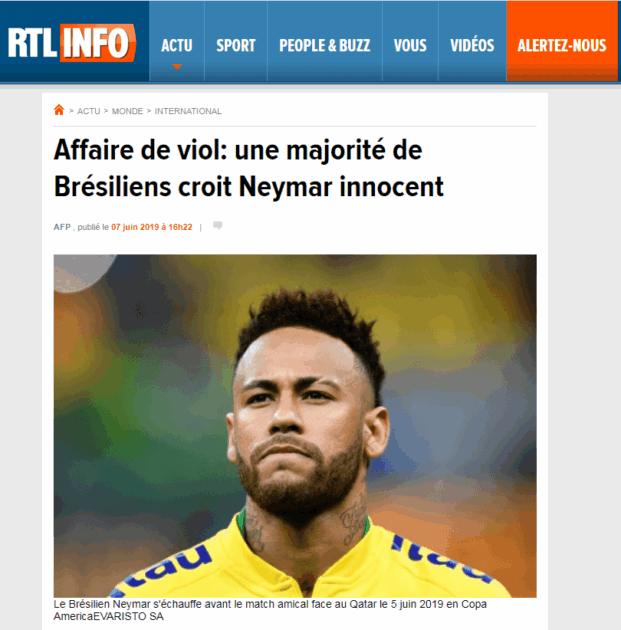Go to PEOPLE & BUZZ section
621x630 pixels.
coord(325,45)
